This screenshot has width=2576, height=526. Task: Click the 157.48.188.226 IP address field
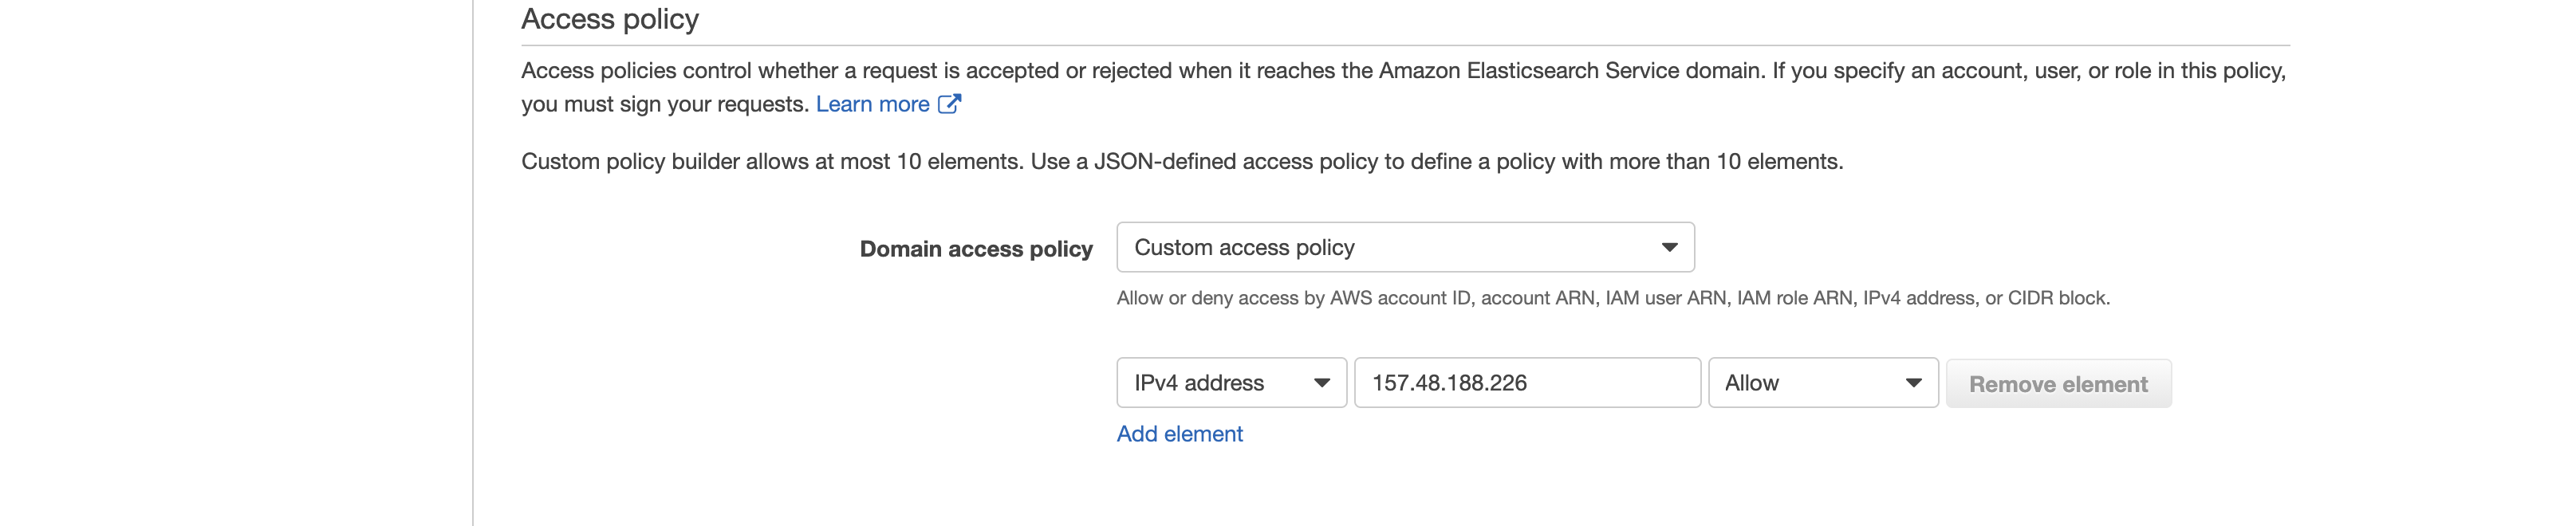click(1526, 383)
